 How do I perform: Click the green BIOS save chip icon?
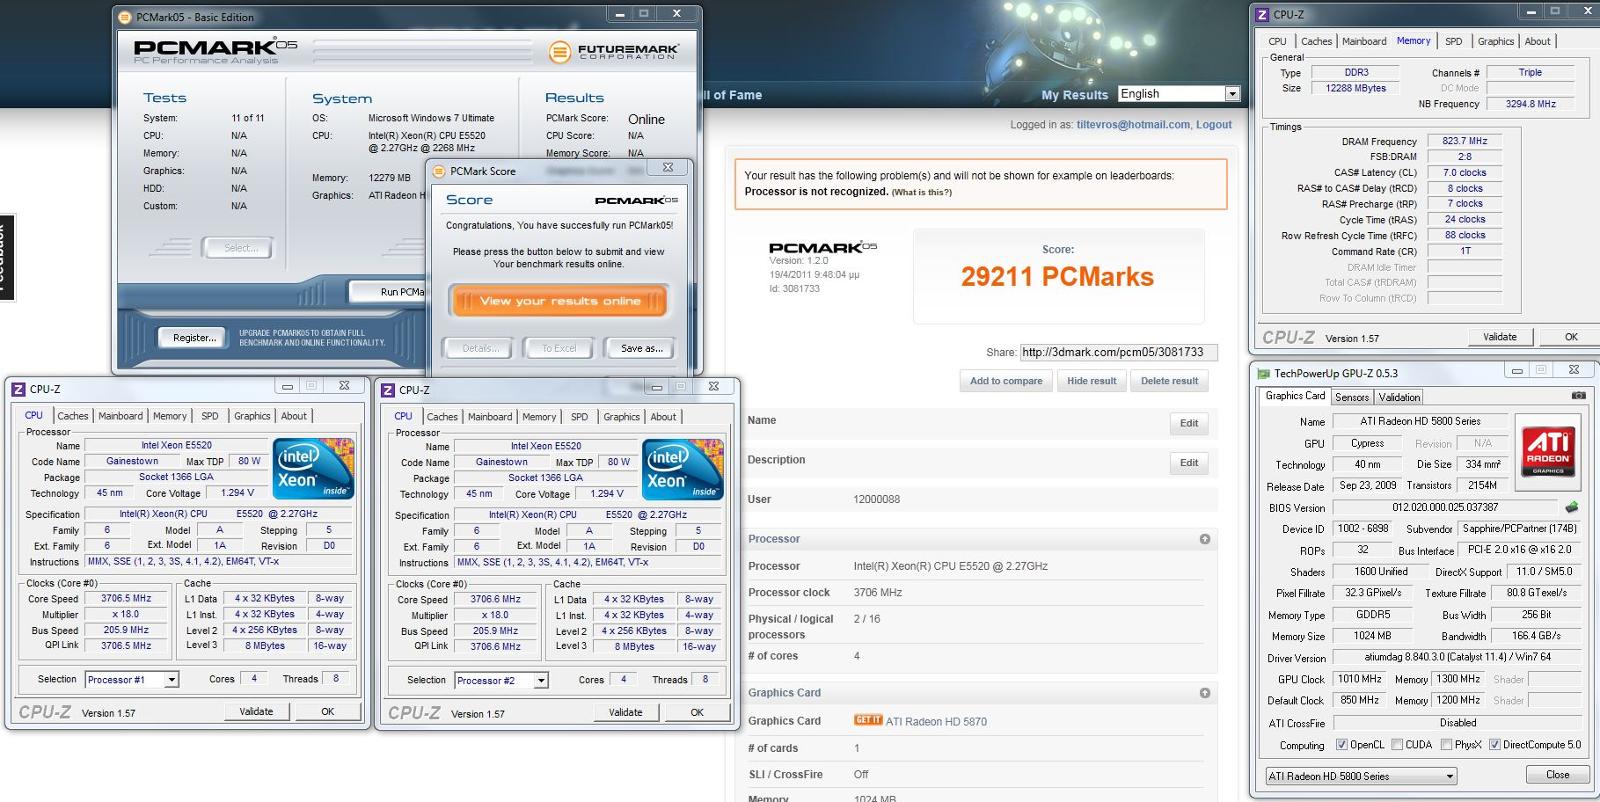coord(1572,507)
